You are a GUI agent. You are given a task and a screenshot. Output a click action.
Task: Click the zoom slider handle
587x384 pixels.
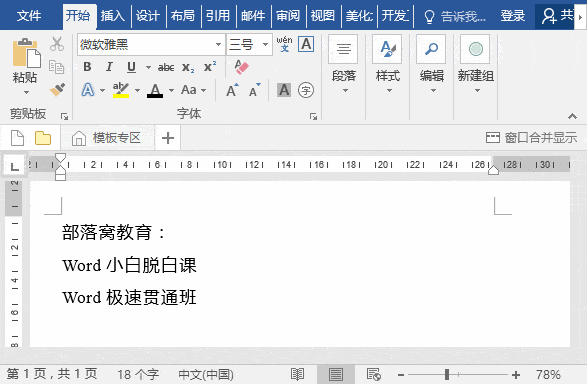point(447,374)
